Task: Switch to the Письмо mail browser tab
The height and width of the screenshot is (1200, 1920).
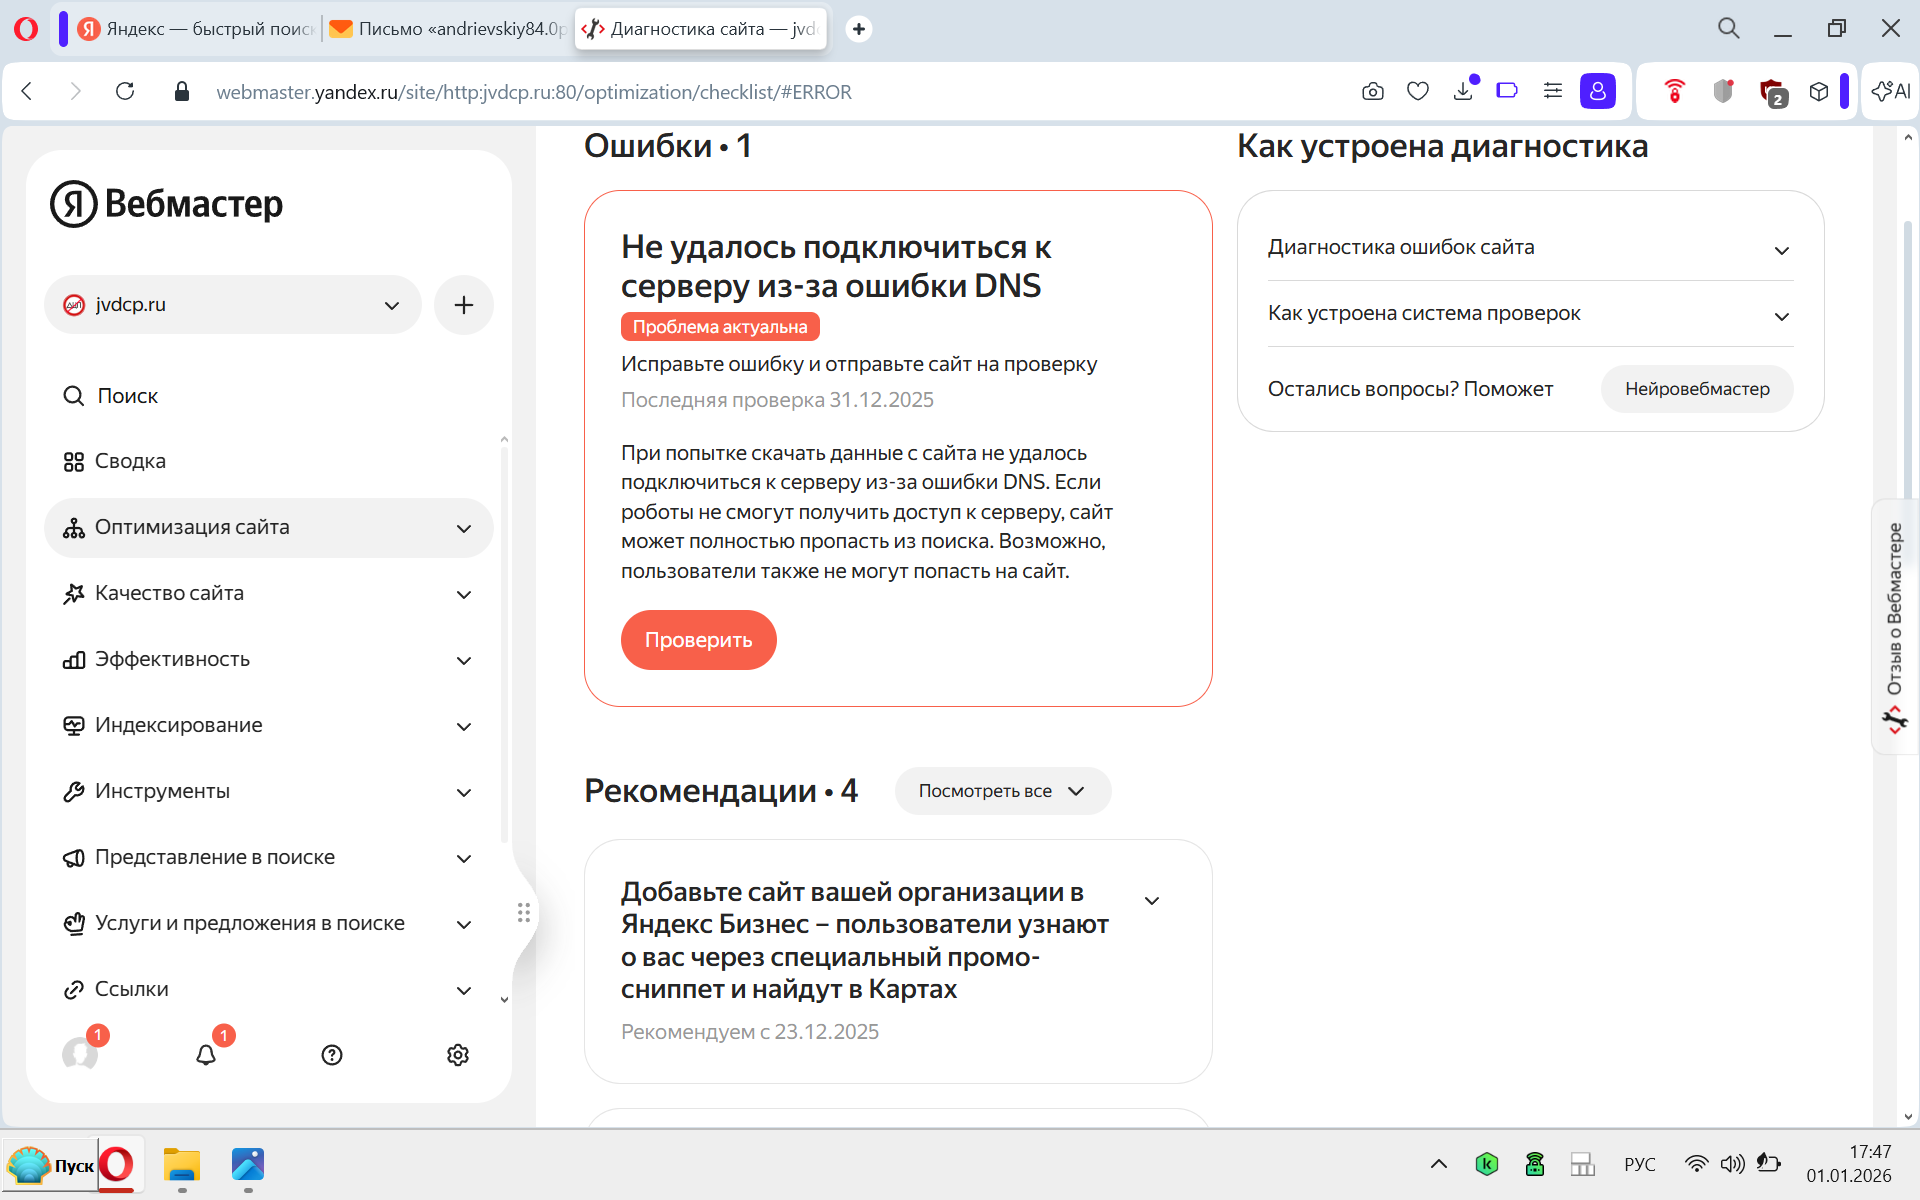Action: point(448,29)
